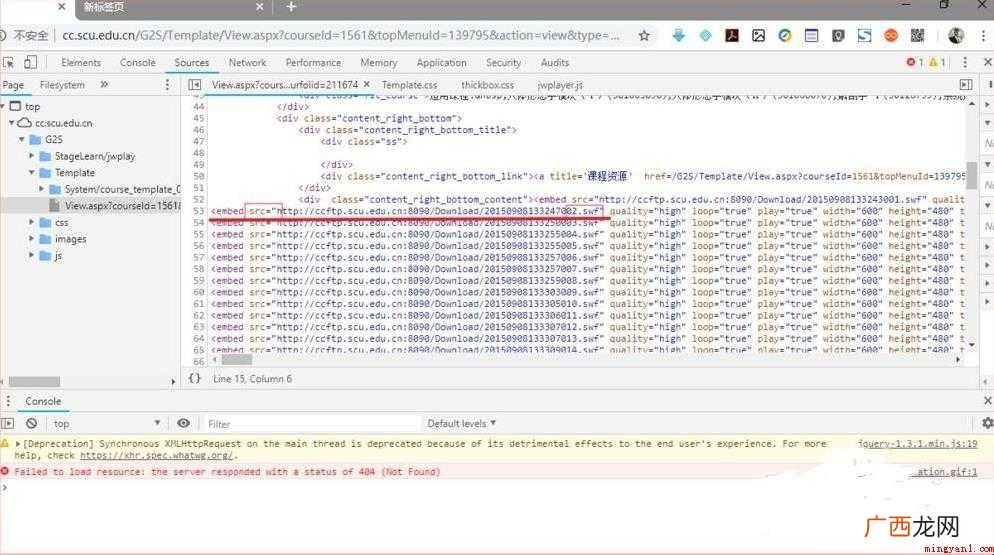Toggle the live expression eye icon
The width and height of the screenshot is (994, 555).
[183, 423]
